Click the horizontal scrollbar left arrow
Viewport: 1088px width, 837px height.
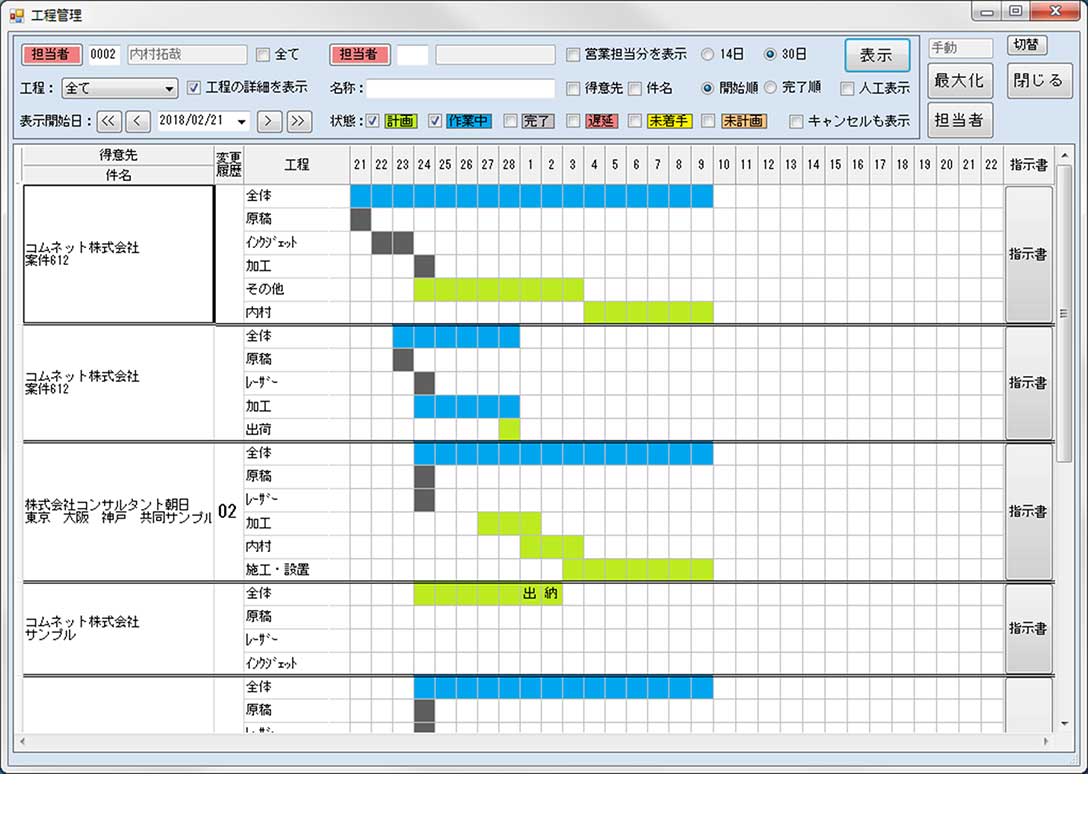point(23,742)
